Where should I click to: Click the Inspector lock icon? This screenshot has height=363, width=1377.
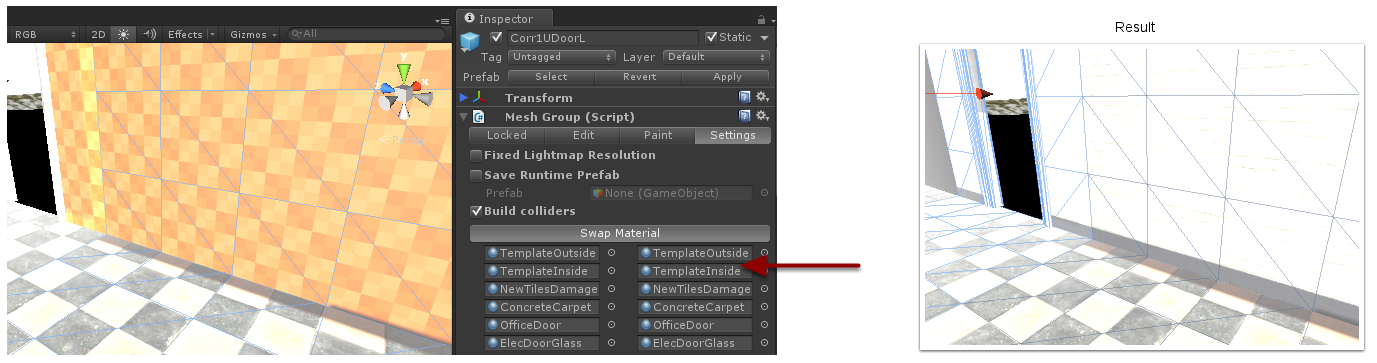pyautogui.click(x=761, y=19)
